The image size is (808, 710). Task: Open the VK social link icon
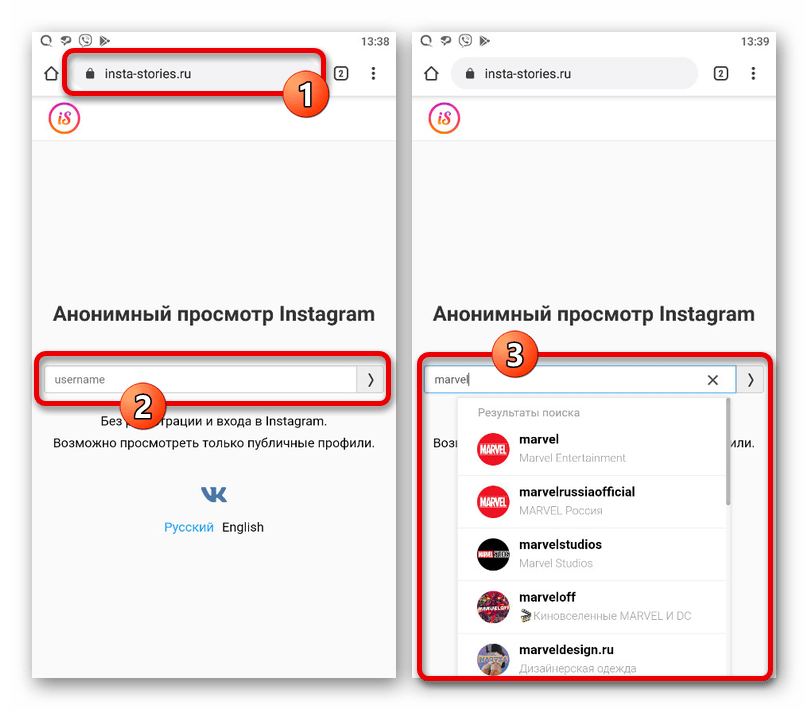coord(213,495)
